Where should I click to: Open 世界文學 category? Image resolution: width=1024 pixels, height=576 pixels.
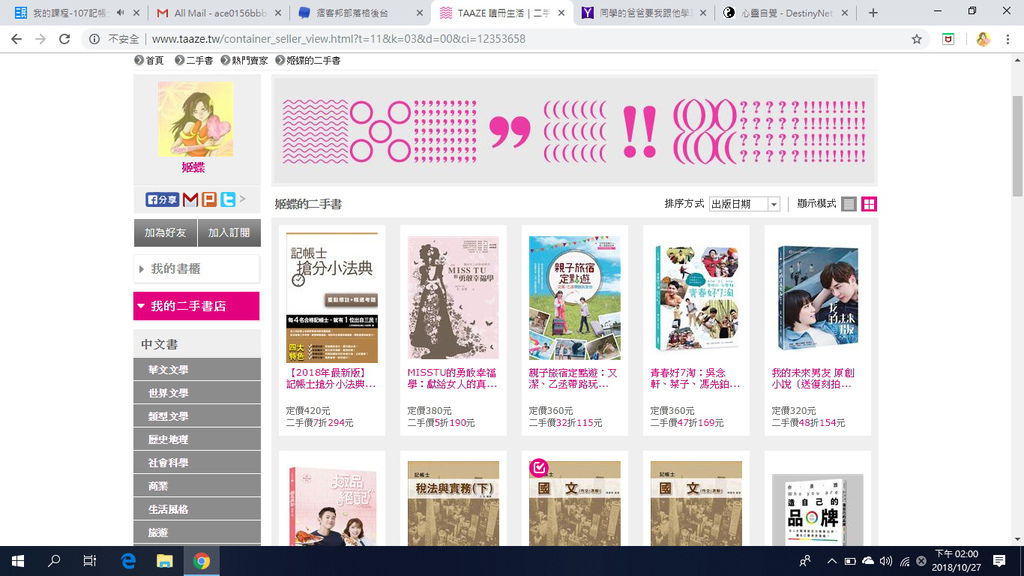[x=197, y=393]
